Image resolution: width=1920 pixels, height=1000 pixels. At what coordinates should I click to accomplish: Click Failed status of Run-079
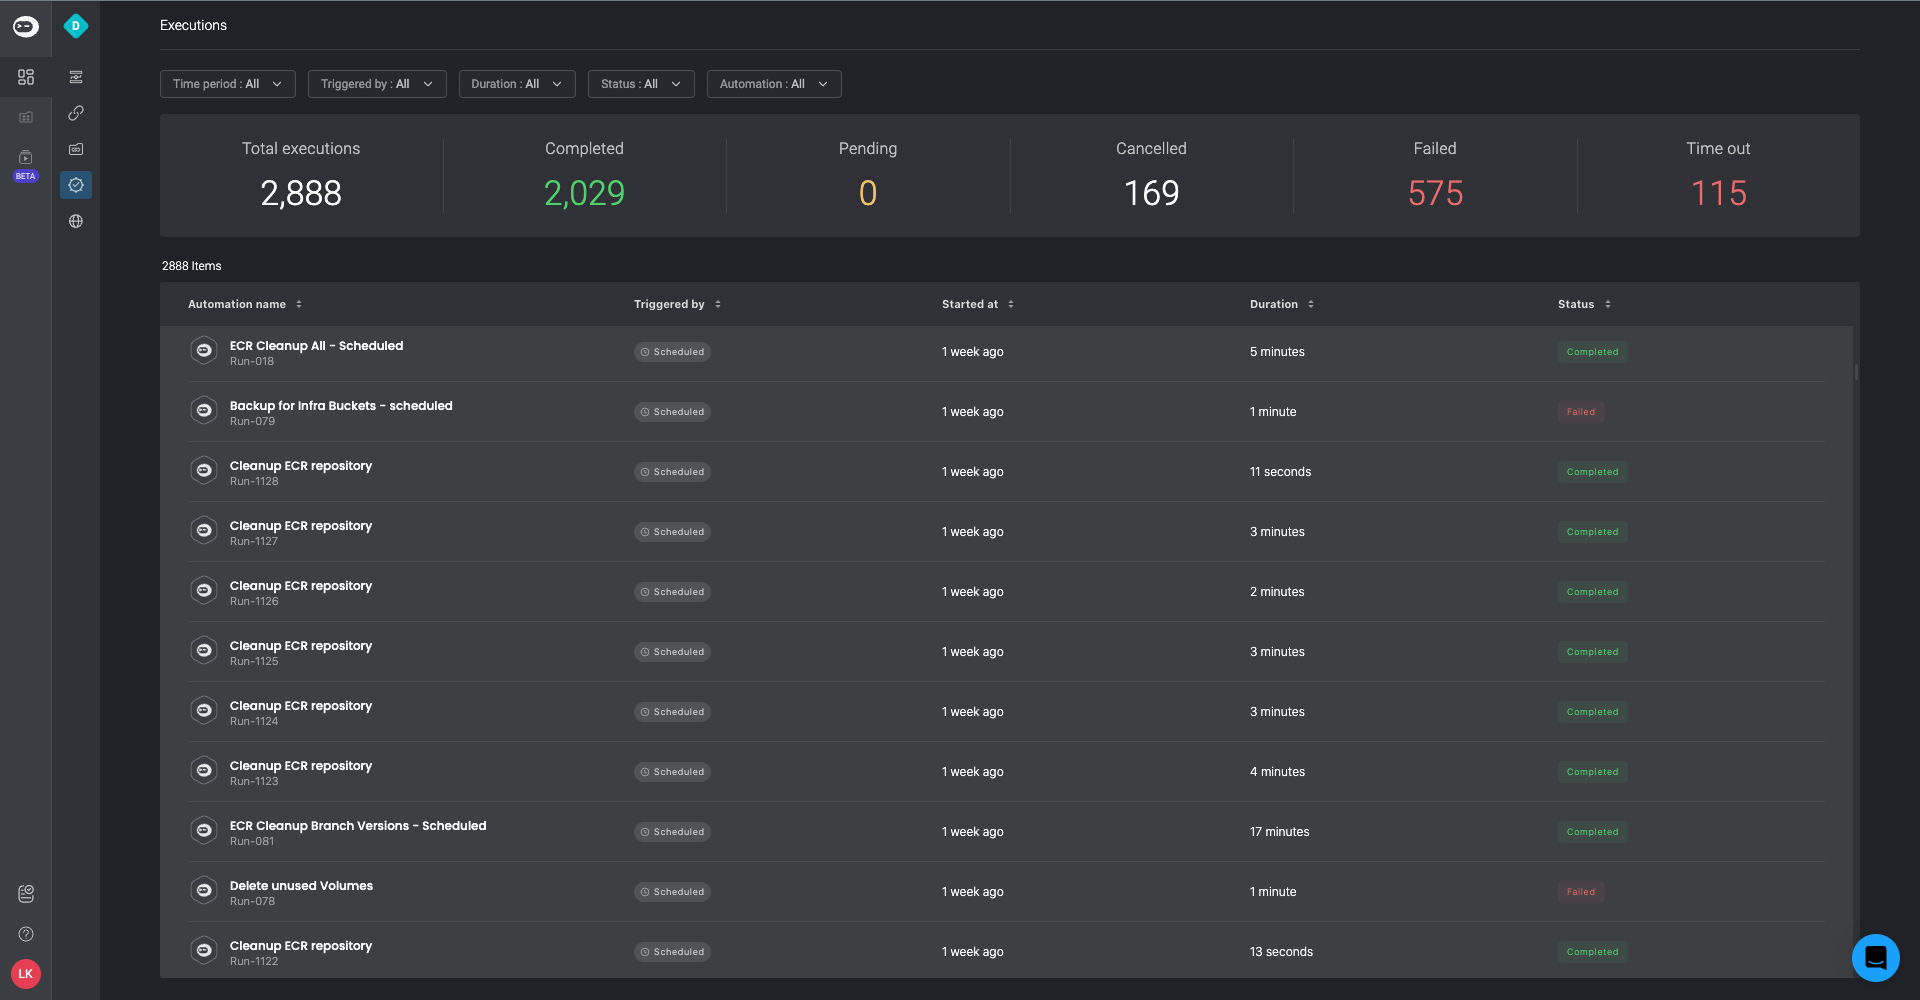pyautogui.click(x=1581, y=412)
